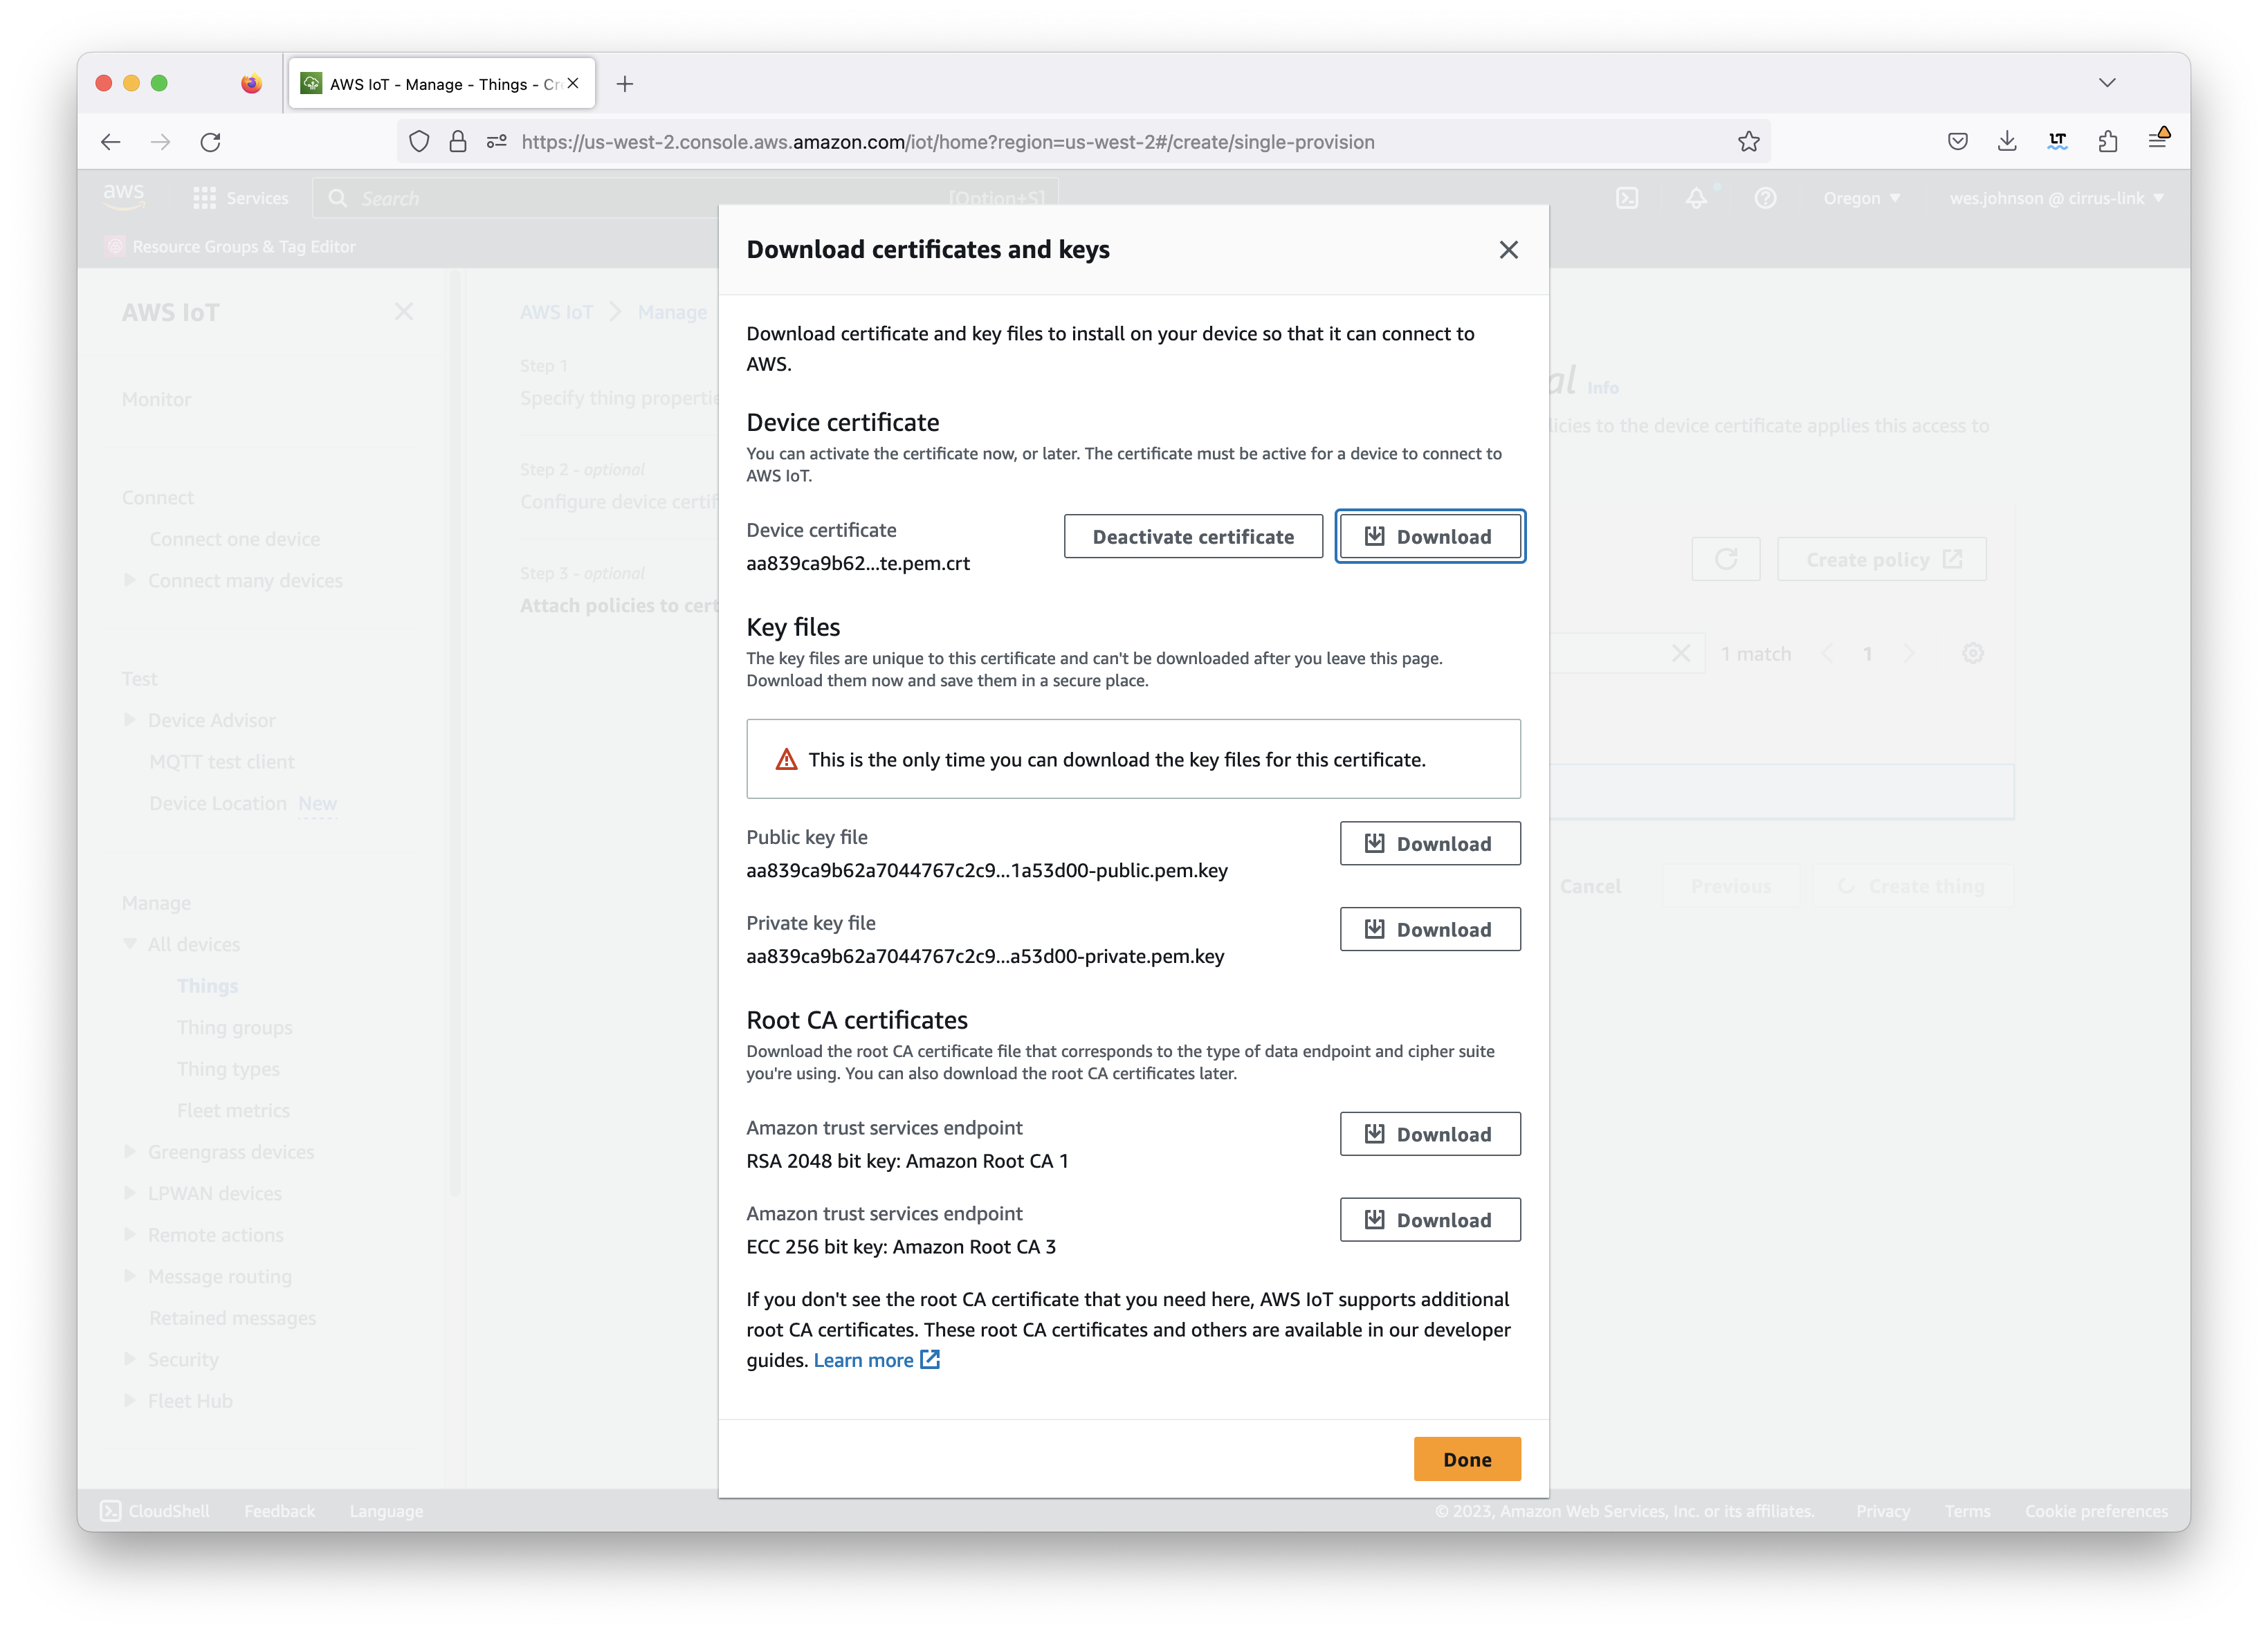View site security lock information

(458, 142)
